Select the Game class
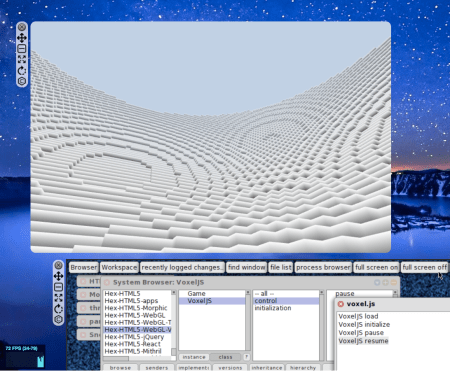The image size is (450, 371). click(x=212, y=294)
